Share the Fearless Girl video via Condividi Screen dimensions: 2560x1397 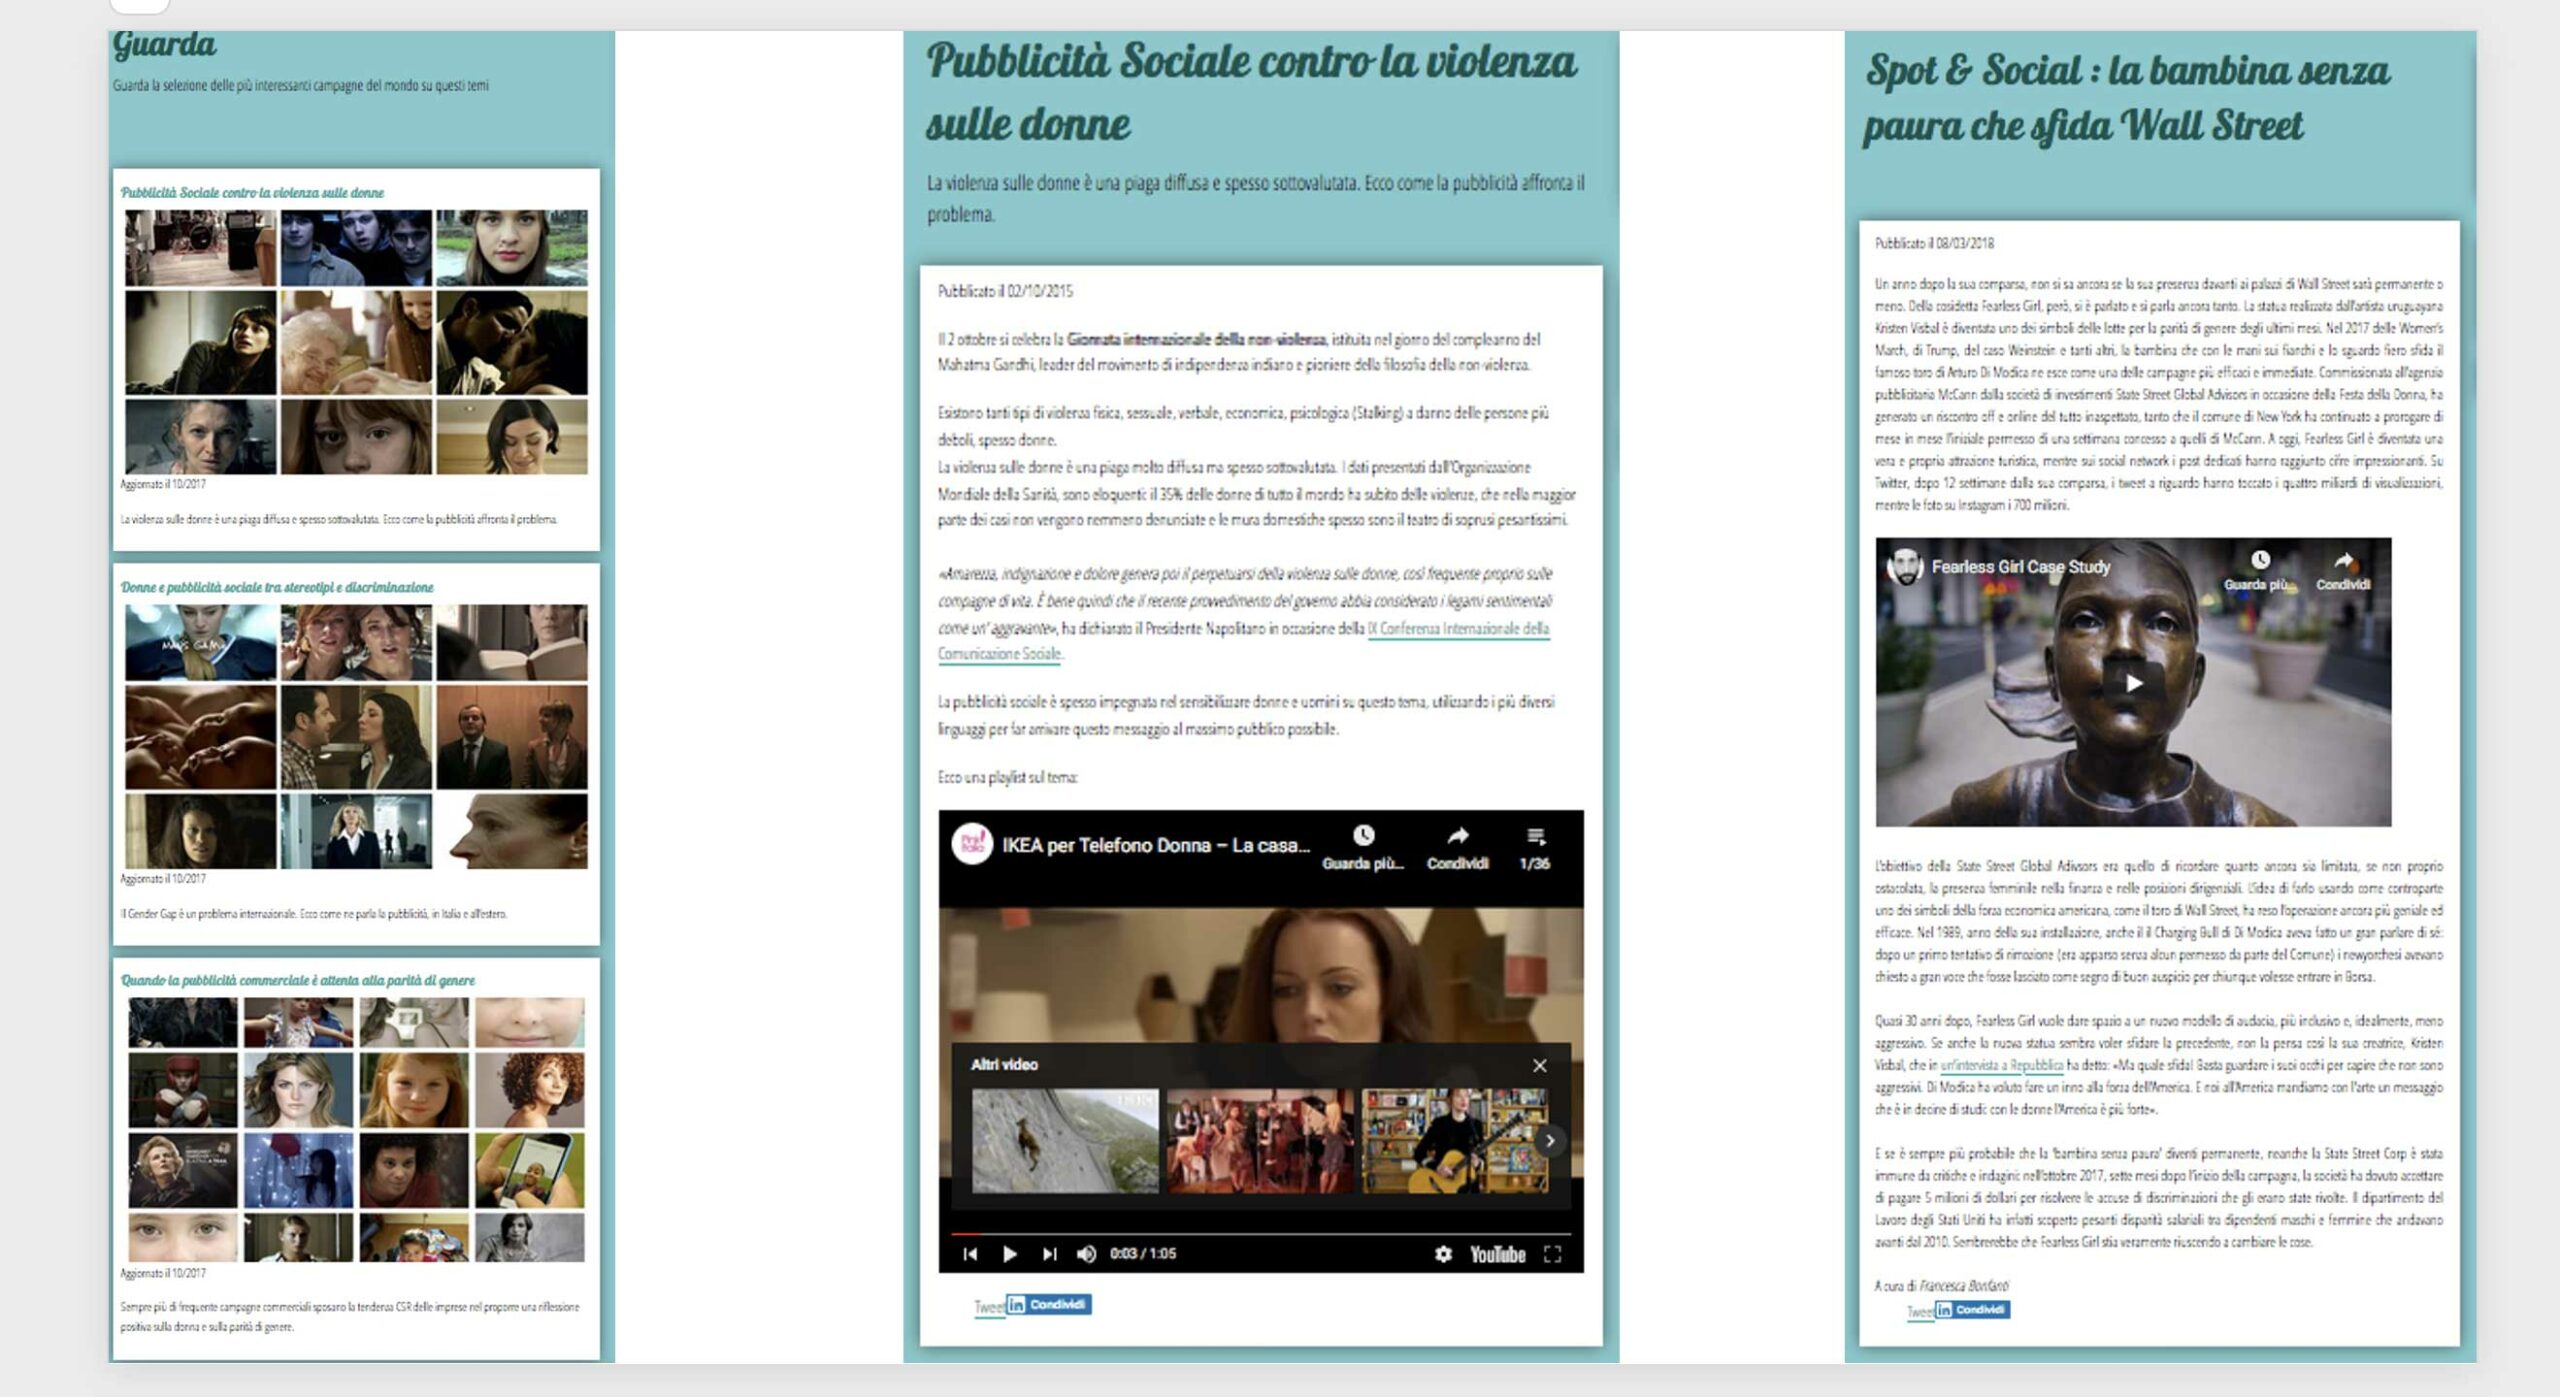coord(2343,561)
